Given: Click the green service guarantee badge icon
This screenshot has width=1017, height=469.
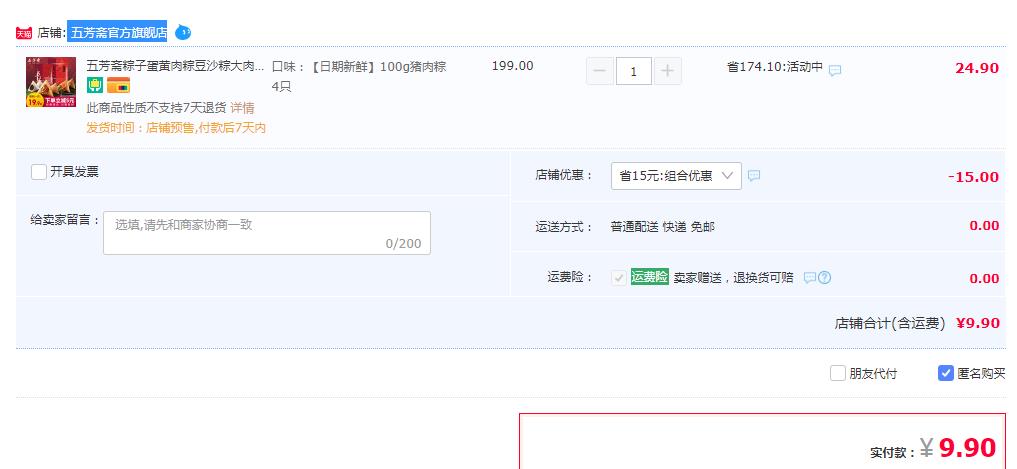Looking at the screenshot, I should click(95, 85).
